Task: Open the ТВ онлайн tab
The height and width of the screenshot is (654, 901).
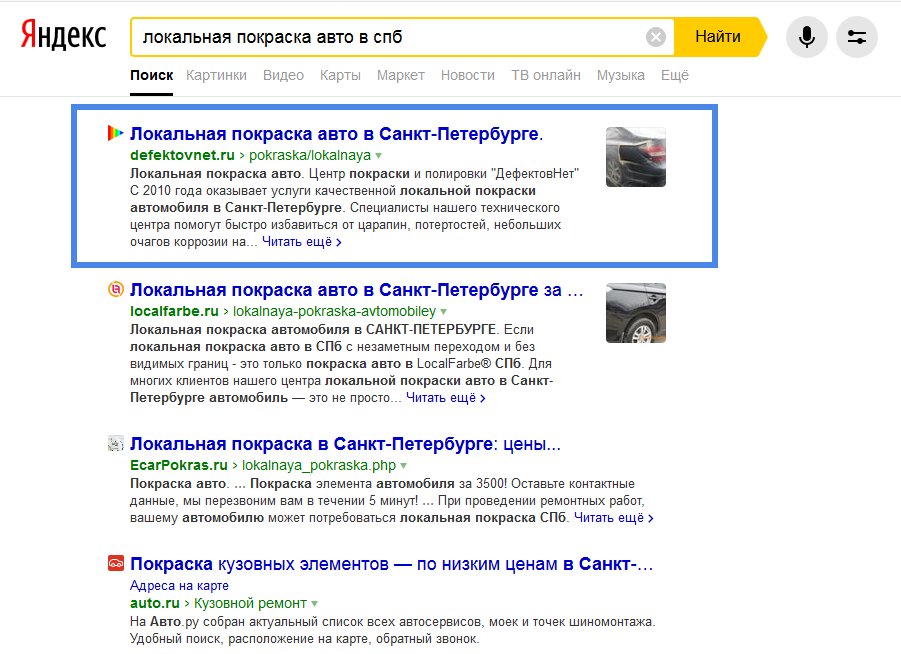Action: click(x=546, y=75)
